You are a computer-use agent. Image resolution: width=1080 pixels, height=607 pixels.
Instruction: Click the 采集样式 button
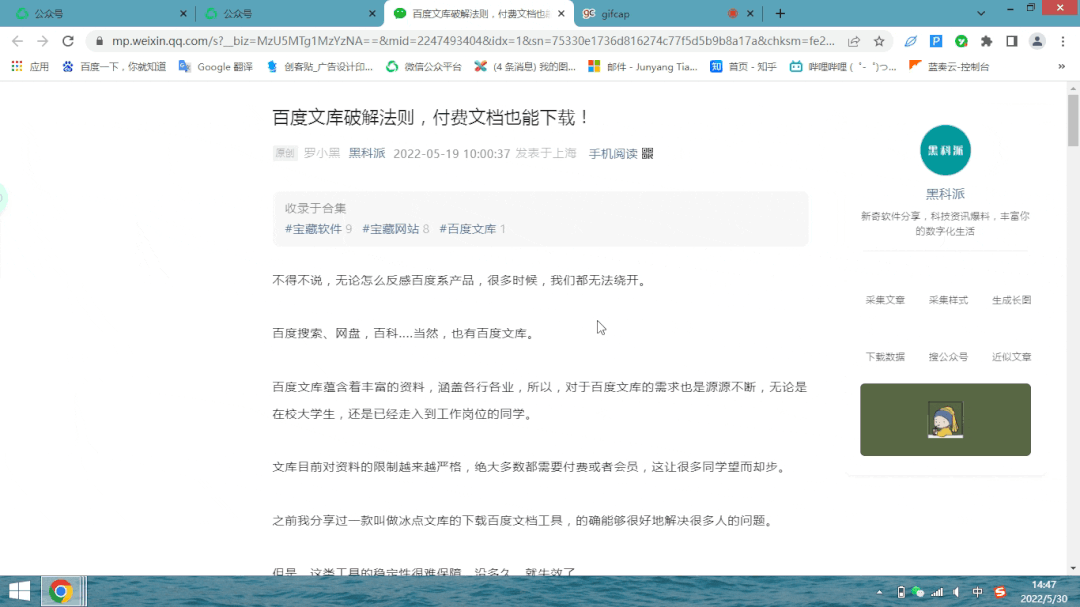tap(948, 300)
